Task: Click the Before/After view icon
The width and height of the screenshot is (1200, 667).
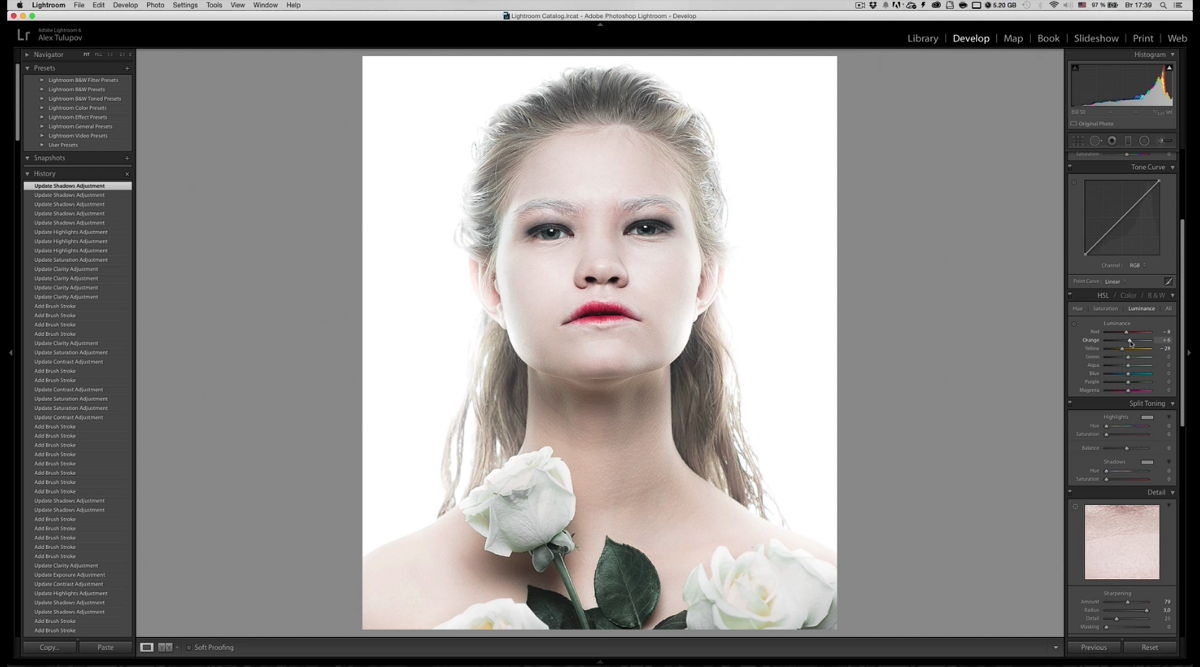Action: 166,647
